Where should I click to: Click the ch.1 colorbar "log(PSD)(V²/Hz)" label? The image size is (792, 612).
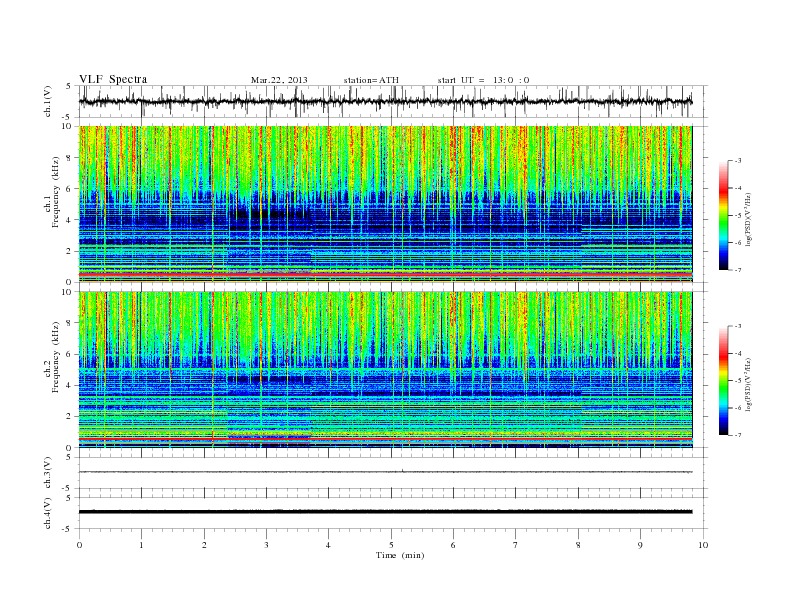(748, 219)
